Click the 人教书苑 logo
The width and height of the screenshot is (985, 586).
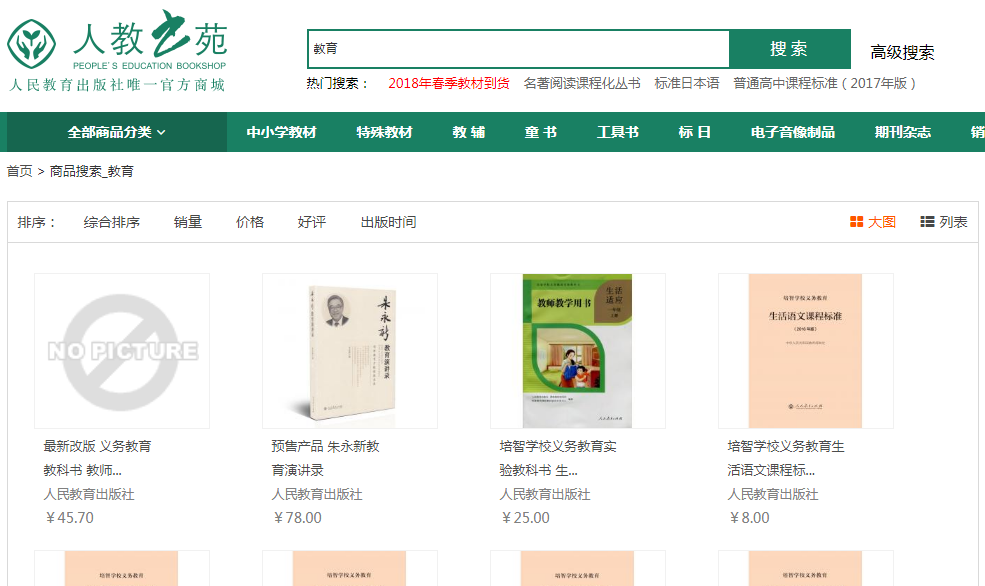[117, 50]
